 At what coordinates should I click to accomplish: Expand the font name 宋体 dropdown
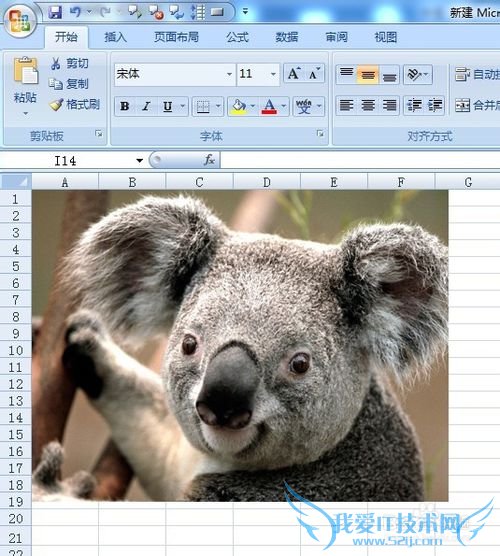click(229, 74)
